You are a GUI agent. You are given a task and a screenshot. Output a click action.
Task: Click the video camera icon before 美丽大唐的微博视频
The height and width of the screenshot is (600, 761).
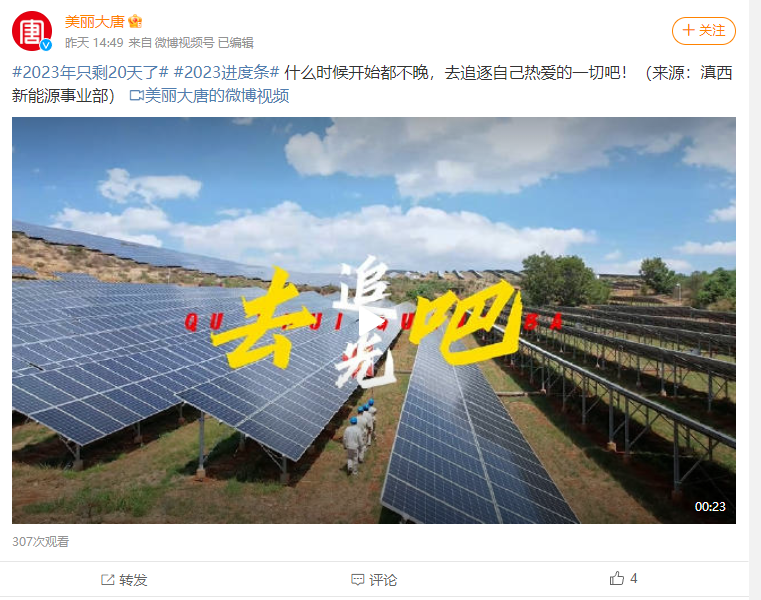coord(136,96)
